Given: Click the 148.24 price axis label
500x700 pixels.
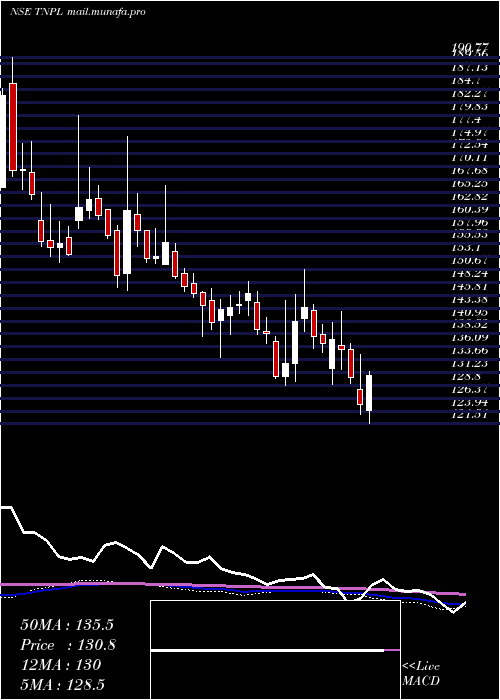Looking at the screenshot, I should point(469,274).
